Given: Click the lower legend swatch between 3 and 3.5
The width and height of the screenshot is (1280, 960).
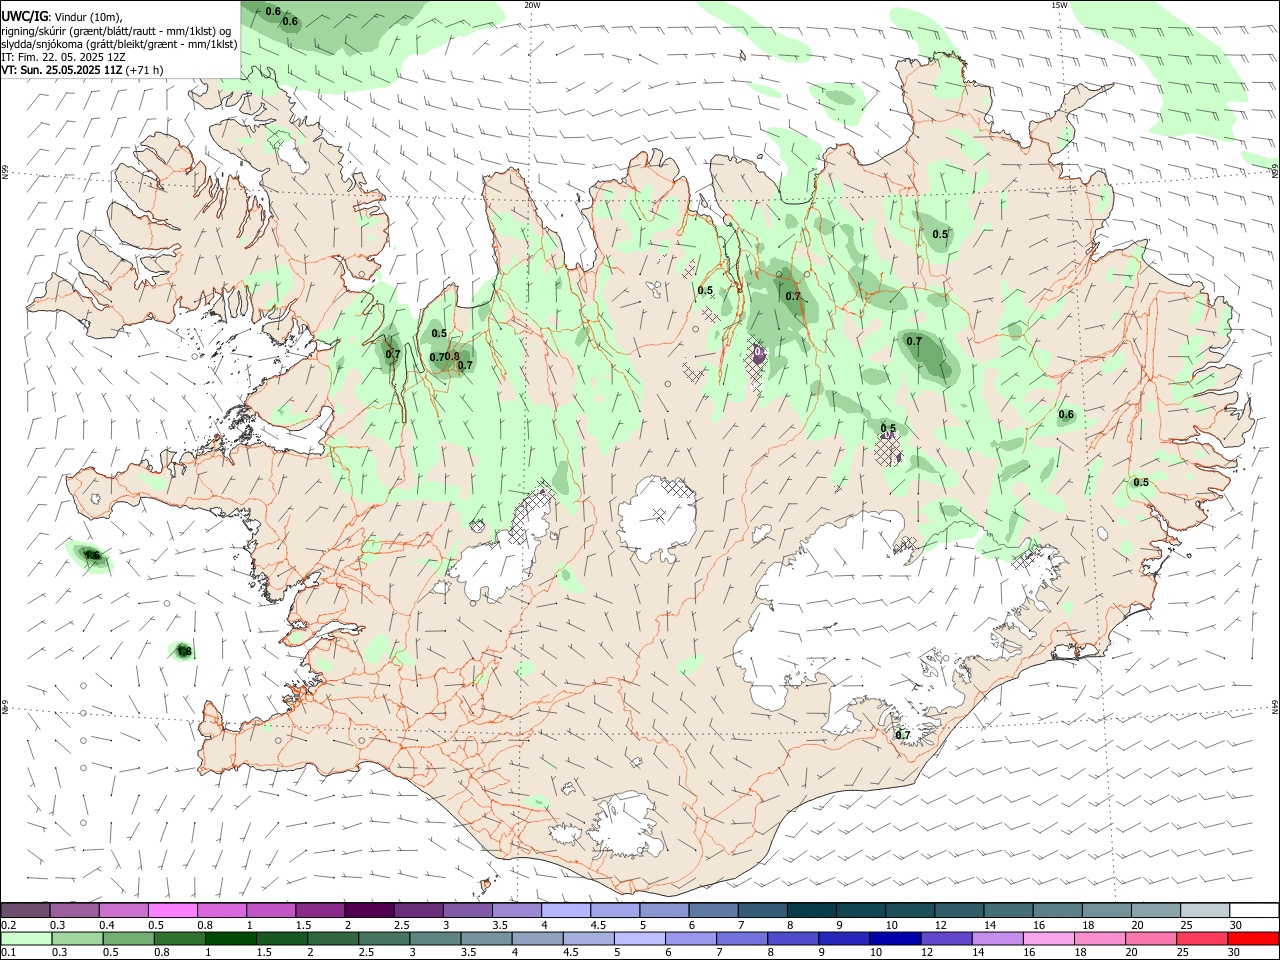Looking at the screenshot, I should 436,939.
